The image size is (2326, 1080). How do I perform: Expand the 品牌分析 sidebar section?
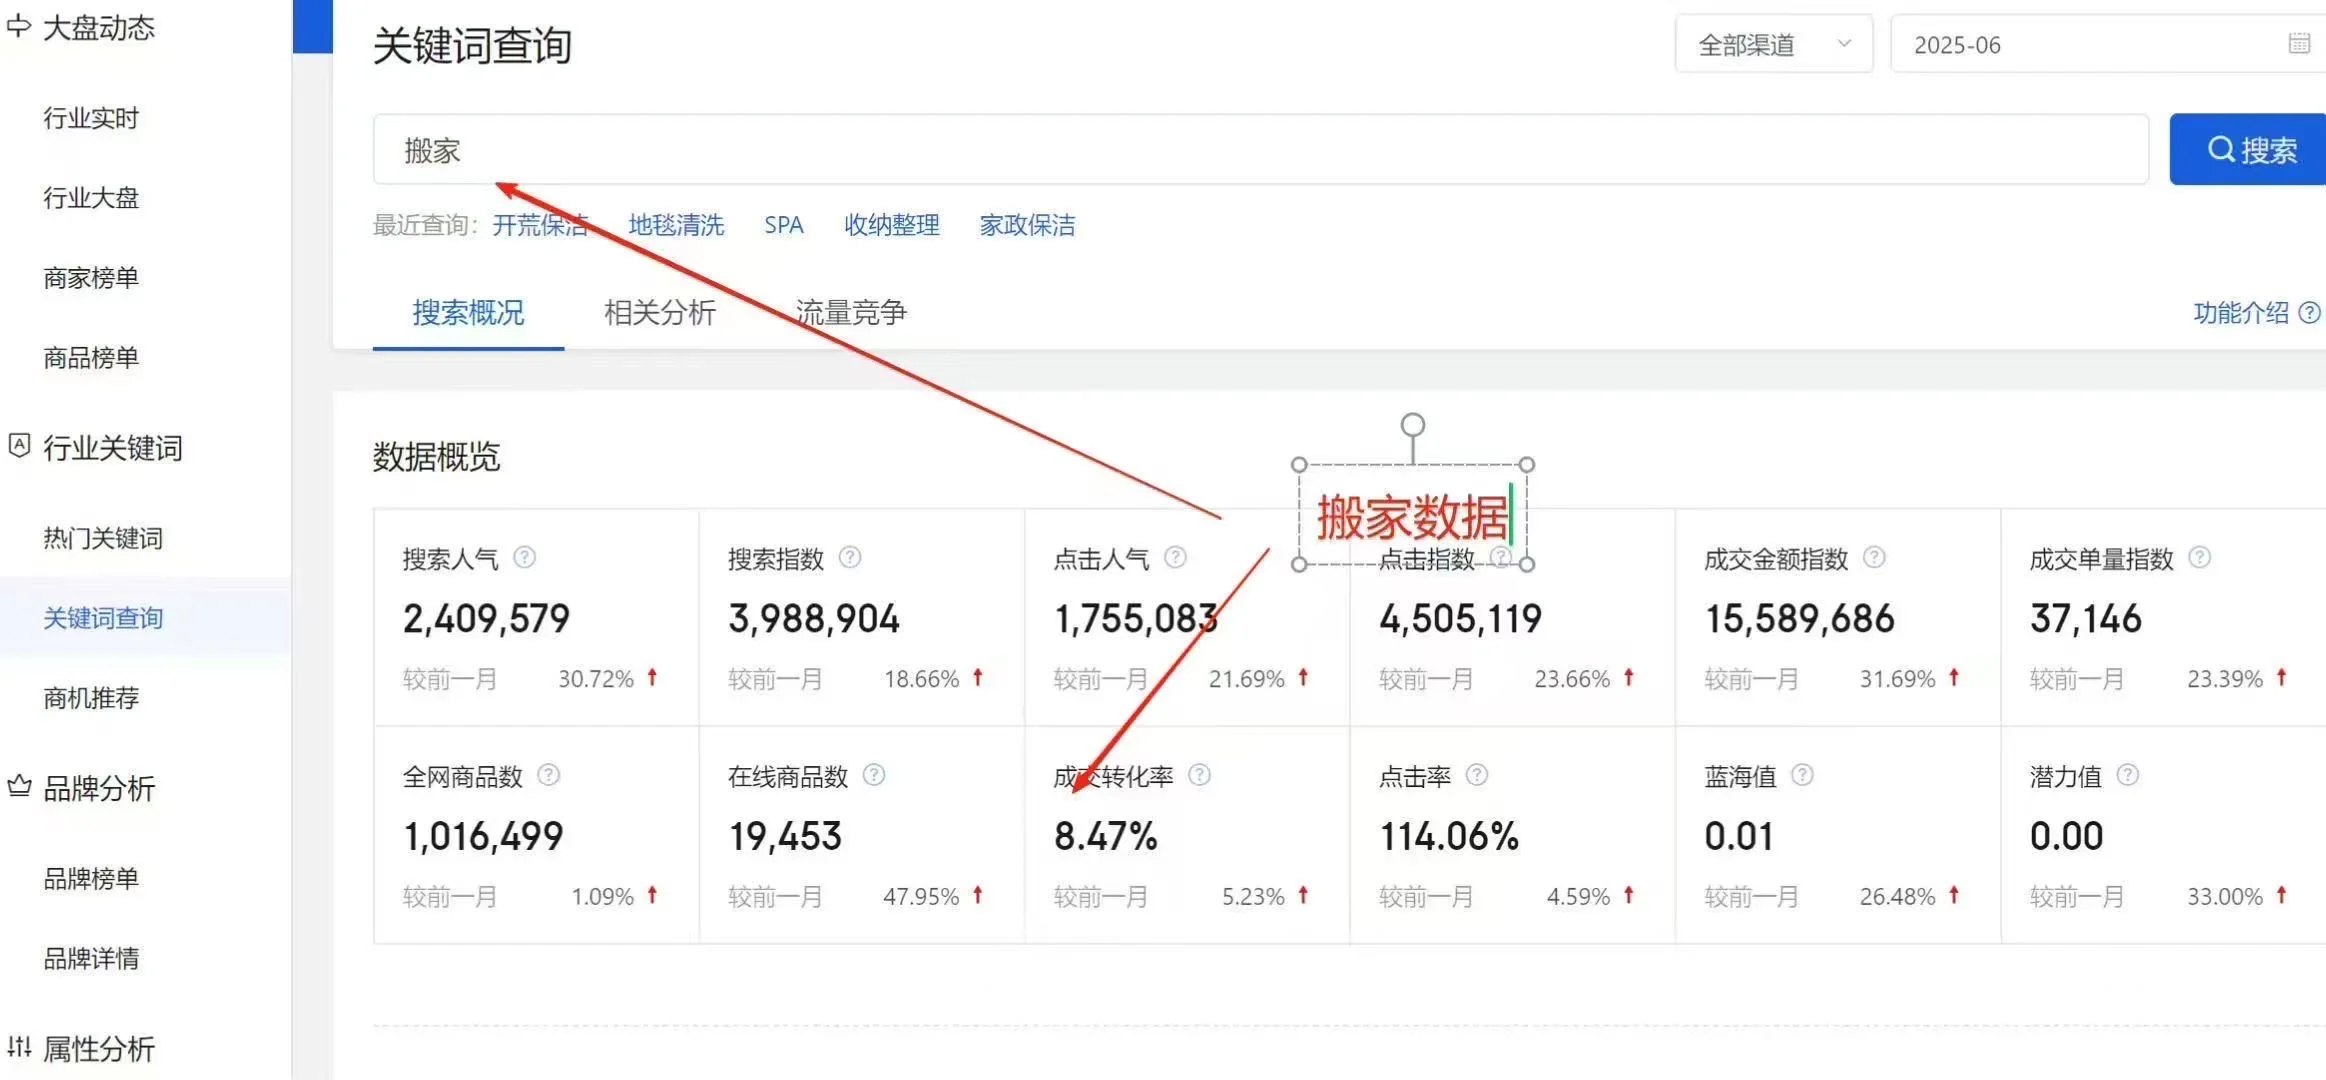[98, 789]
